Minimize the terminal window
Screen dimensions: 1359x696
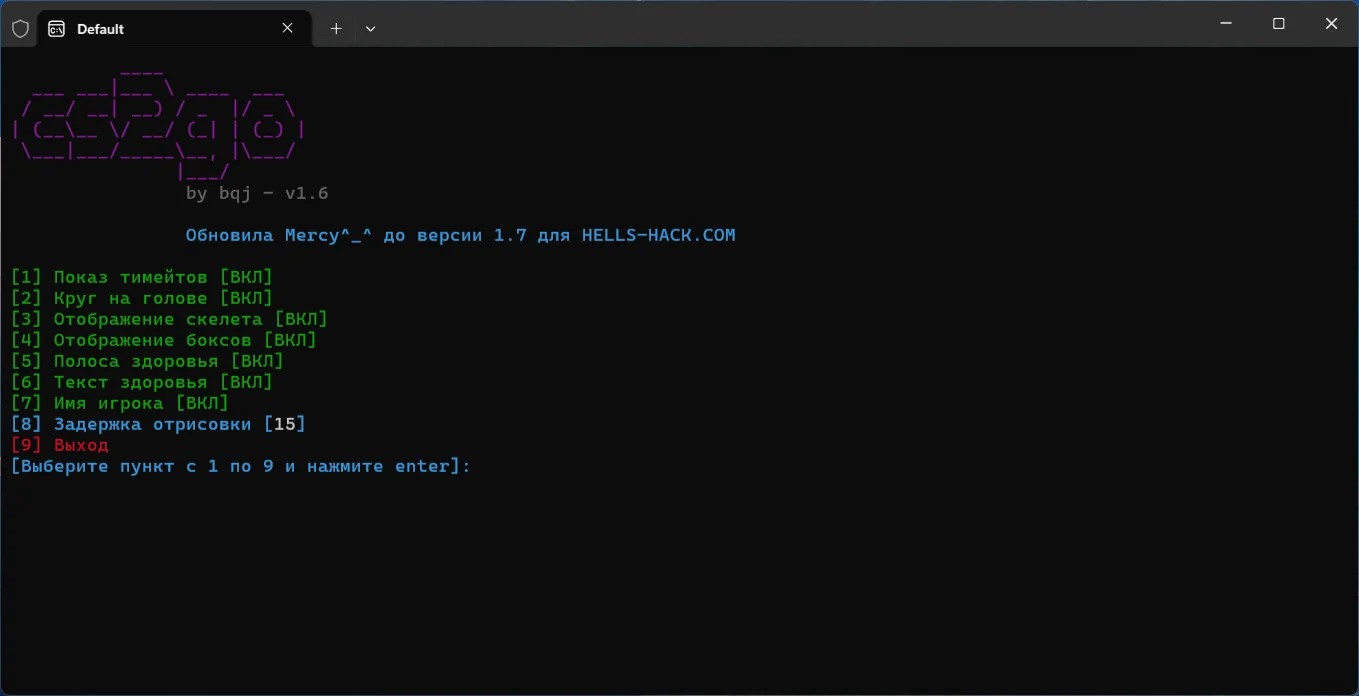pos(1226,24)
